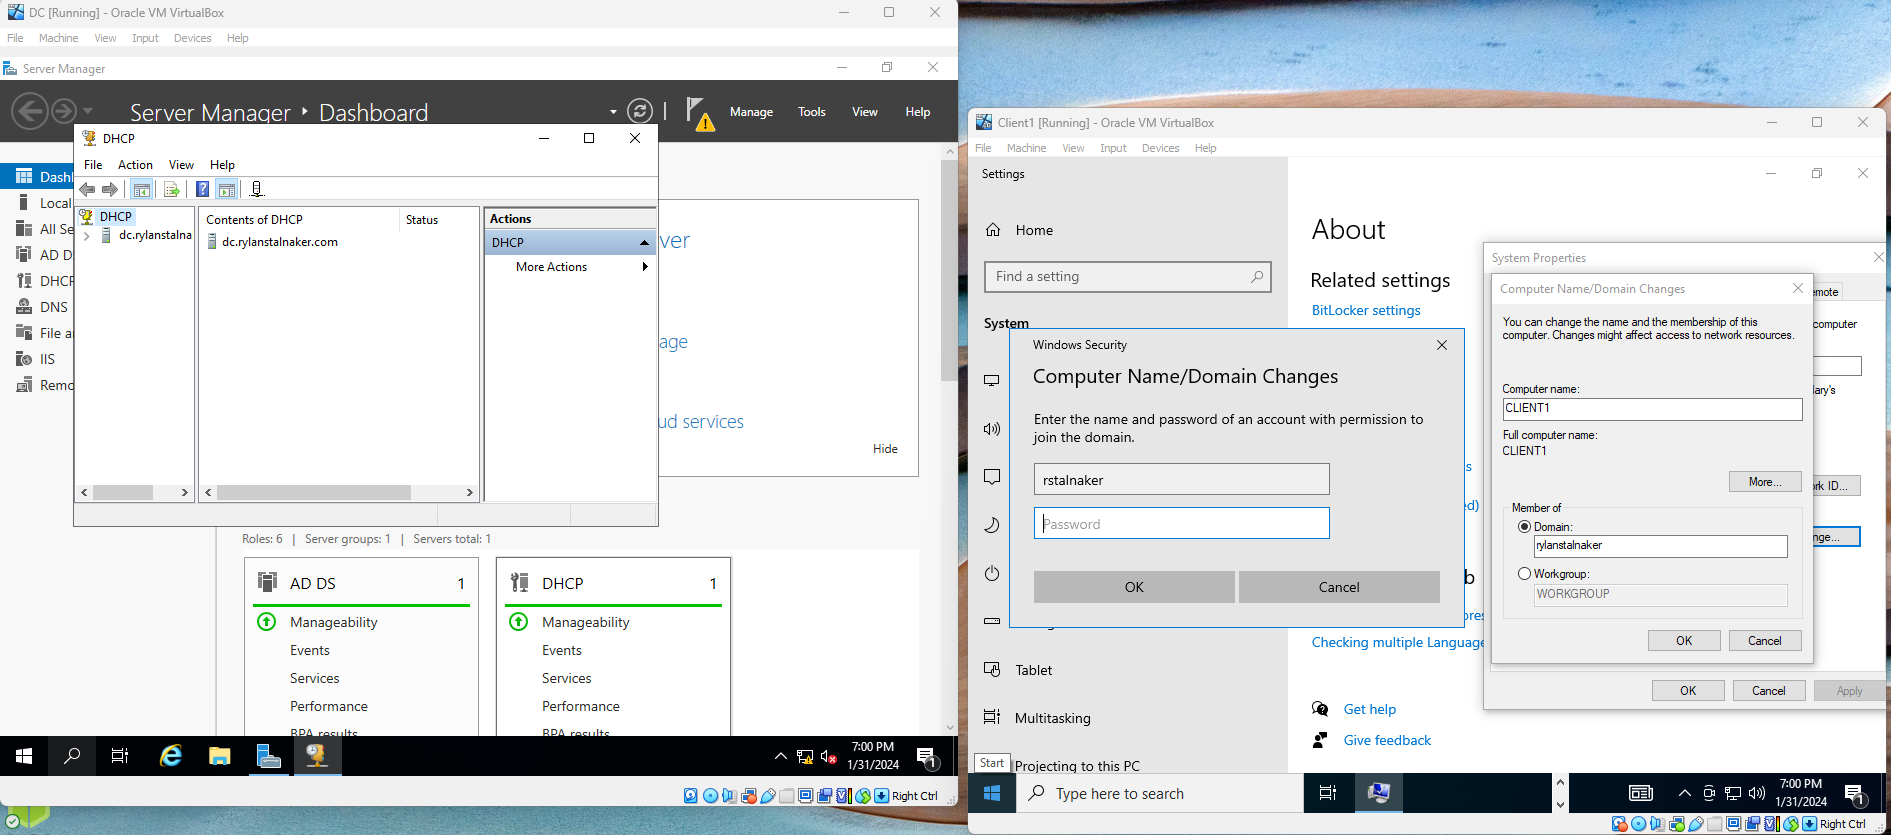Screen dimensions: 1891x835
Task: Click Server Manager refresh icon
Action: 640,111
